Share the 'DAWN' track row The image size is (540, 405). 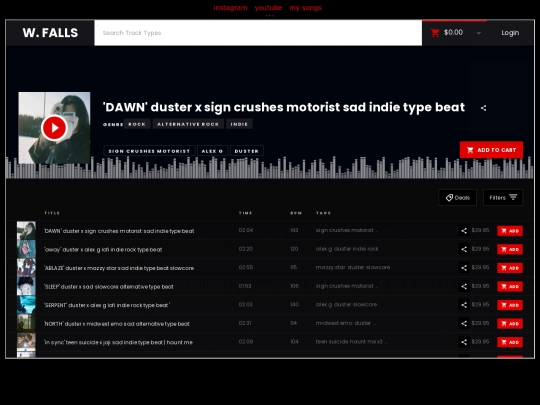point(464,231)
